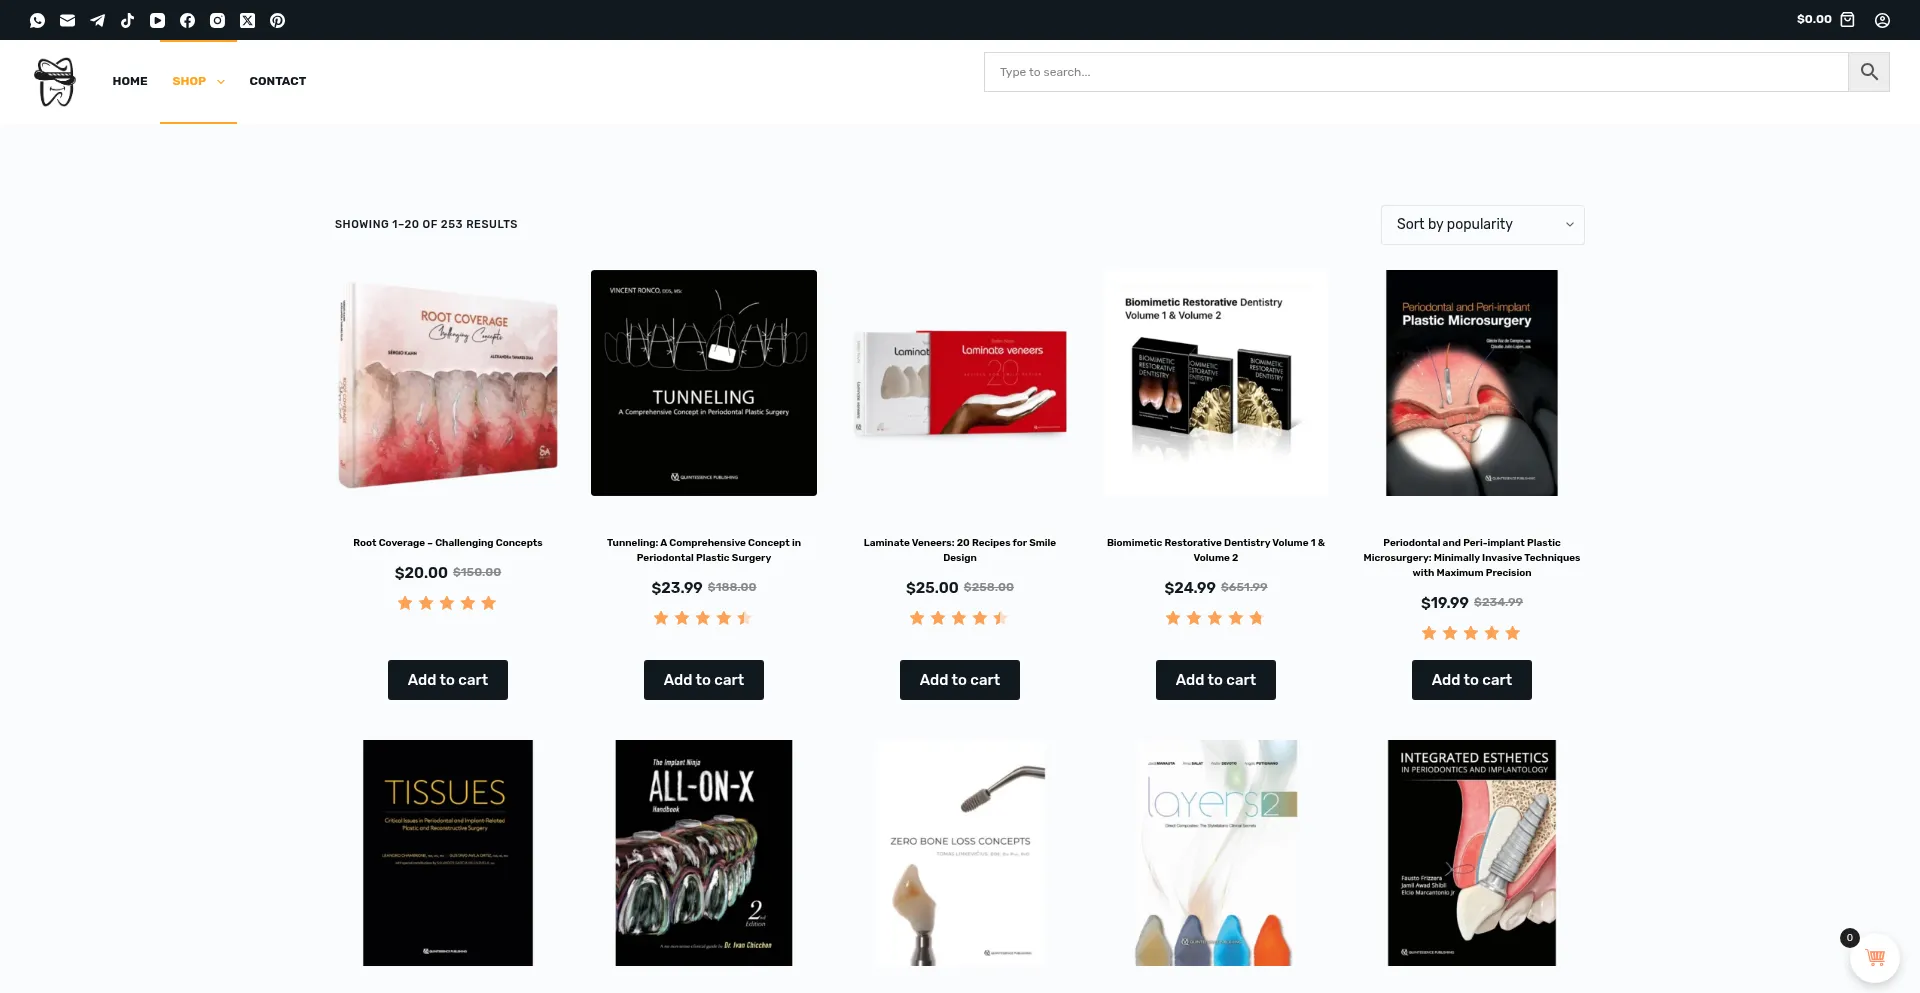This screenshot has height=993, width=1920.
Task: Open the Pinterest social icon
Action: click(277, 20)
